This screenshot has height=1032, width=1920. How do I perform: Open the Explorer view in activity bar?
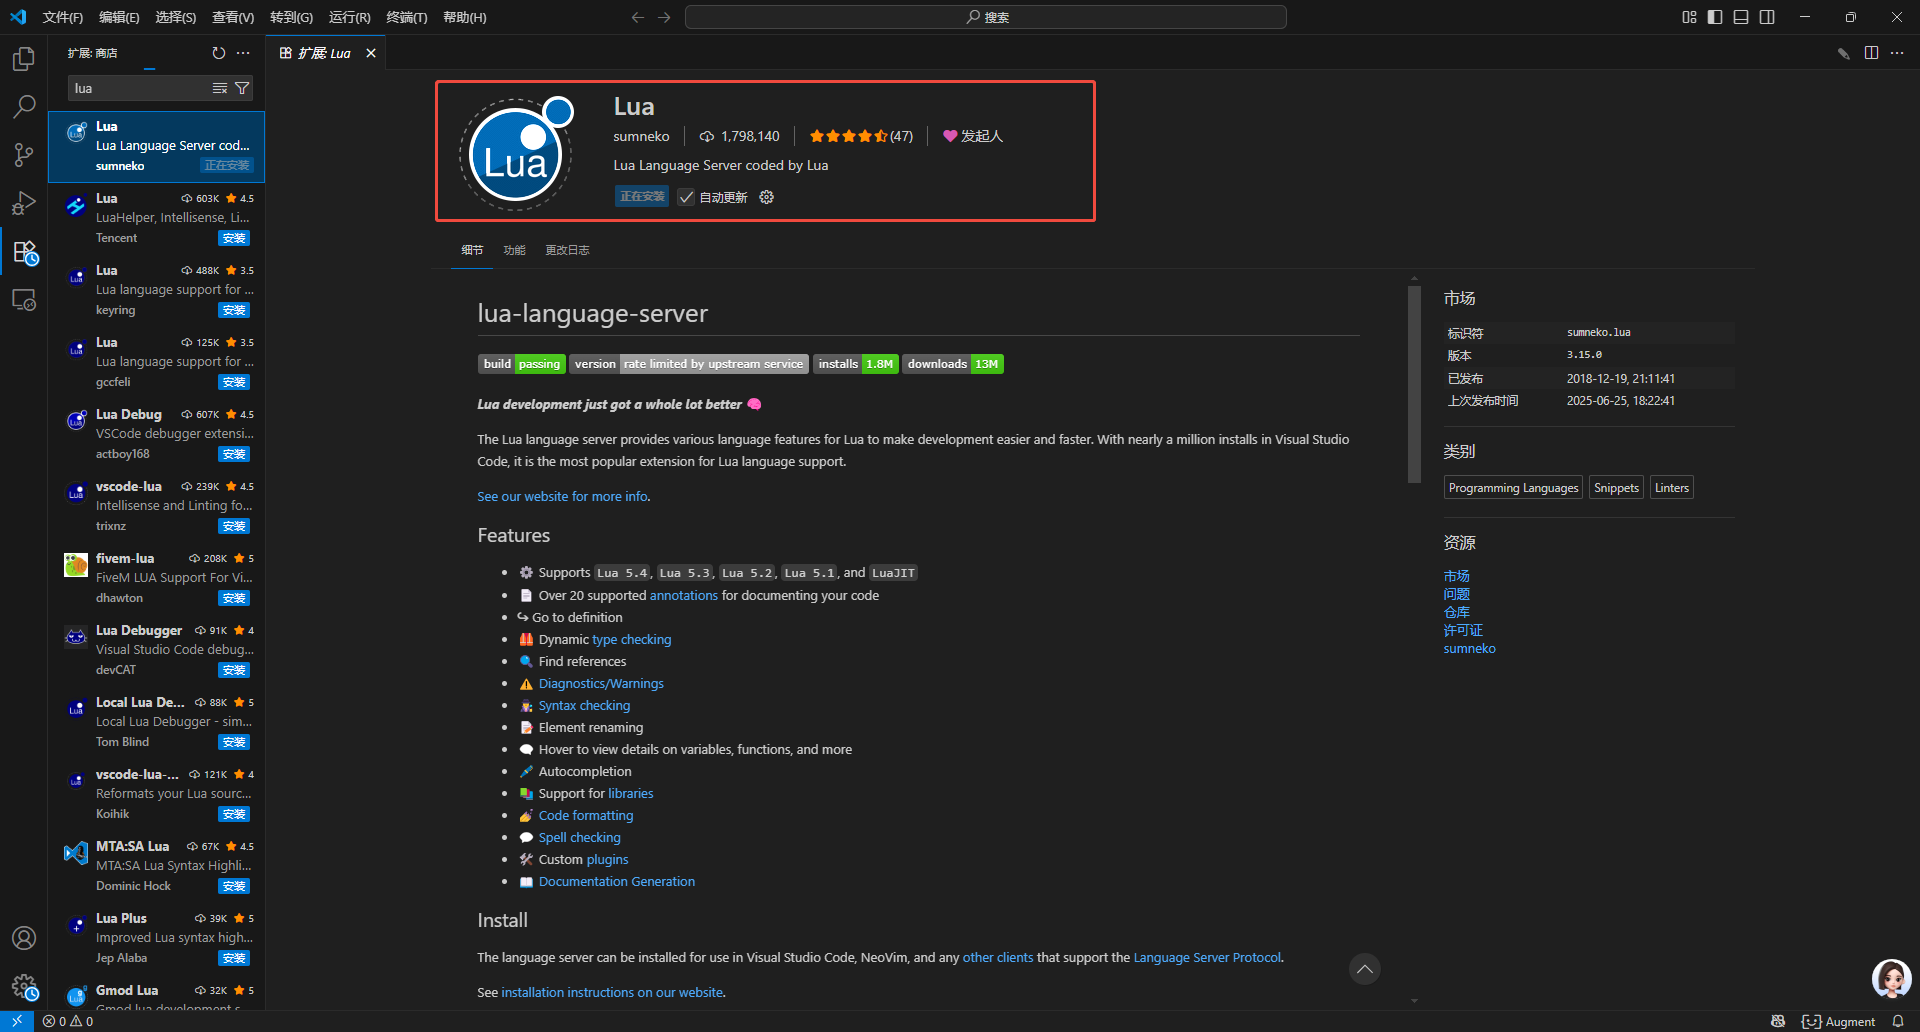(x=24, y=59)
